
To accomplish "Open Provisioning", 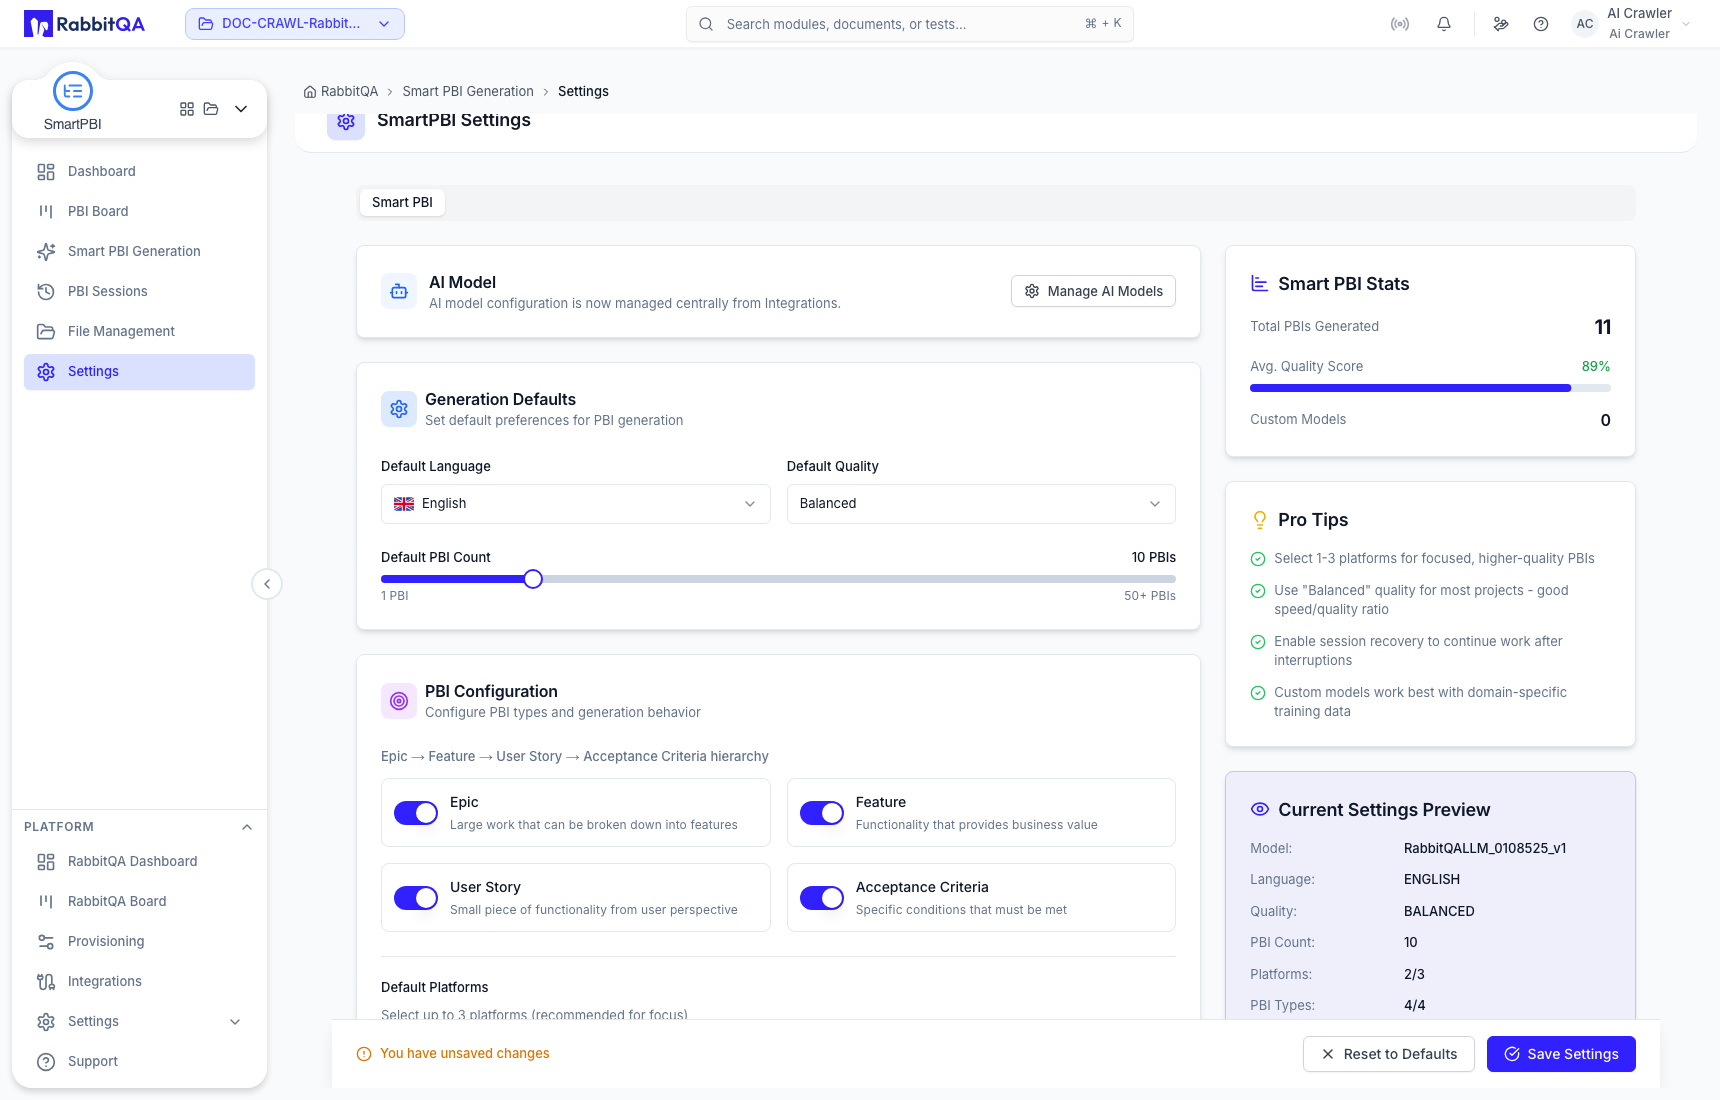I will point(139,942).
